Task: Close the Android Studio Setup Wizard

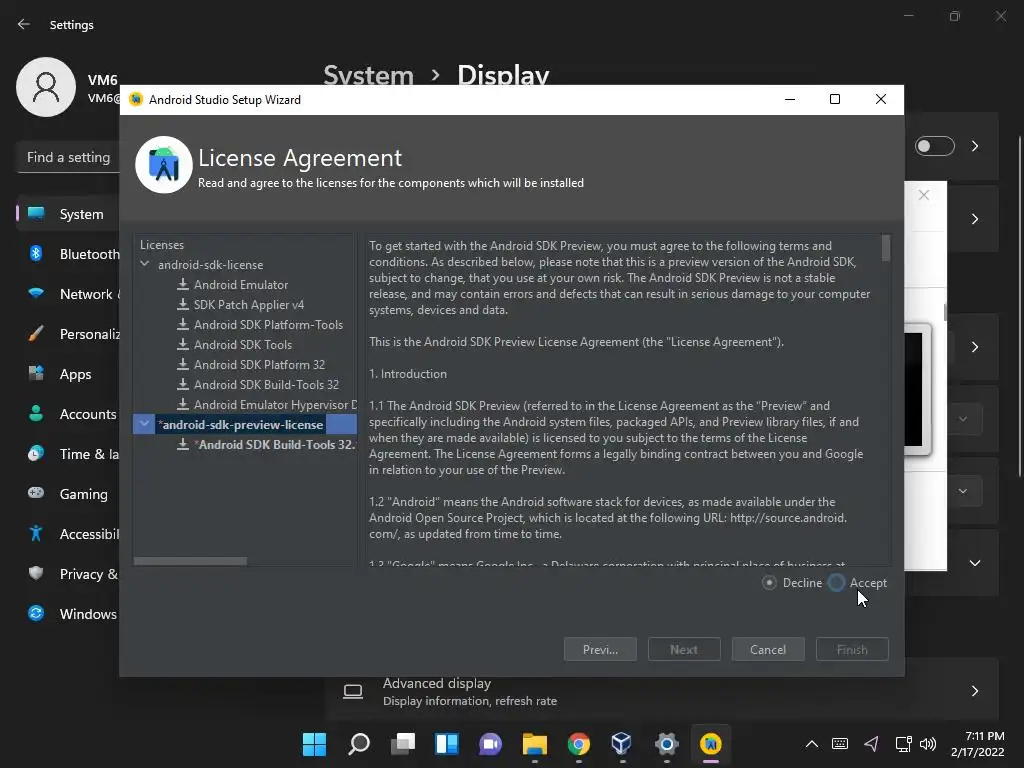Action: click(x=881, y=99)
